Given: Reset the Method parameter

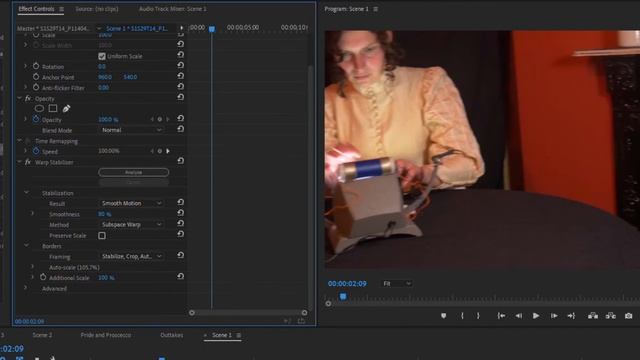Looking at the screenshot, I should click(x=180, y=224).
